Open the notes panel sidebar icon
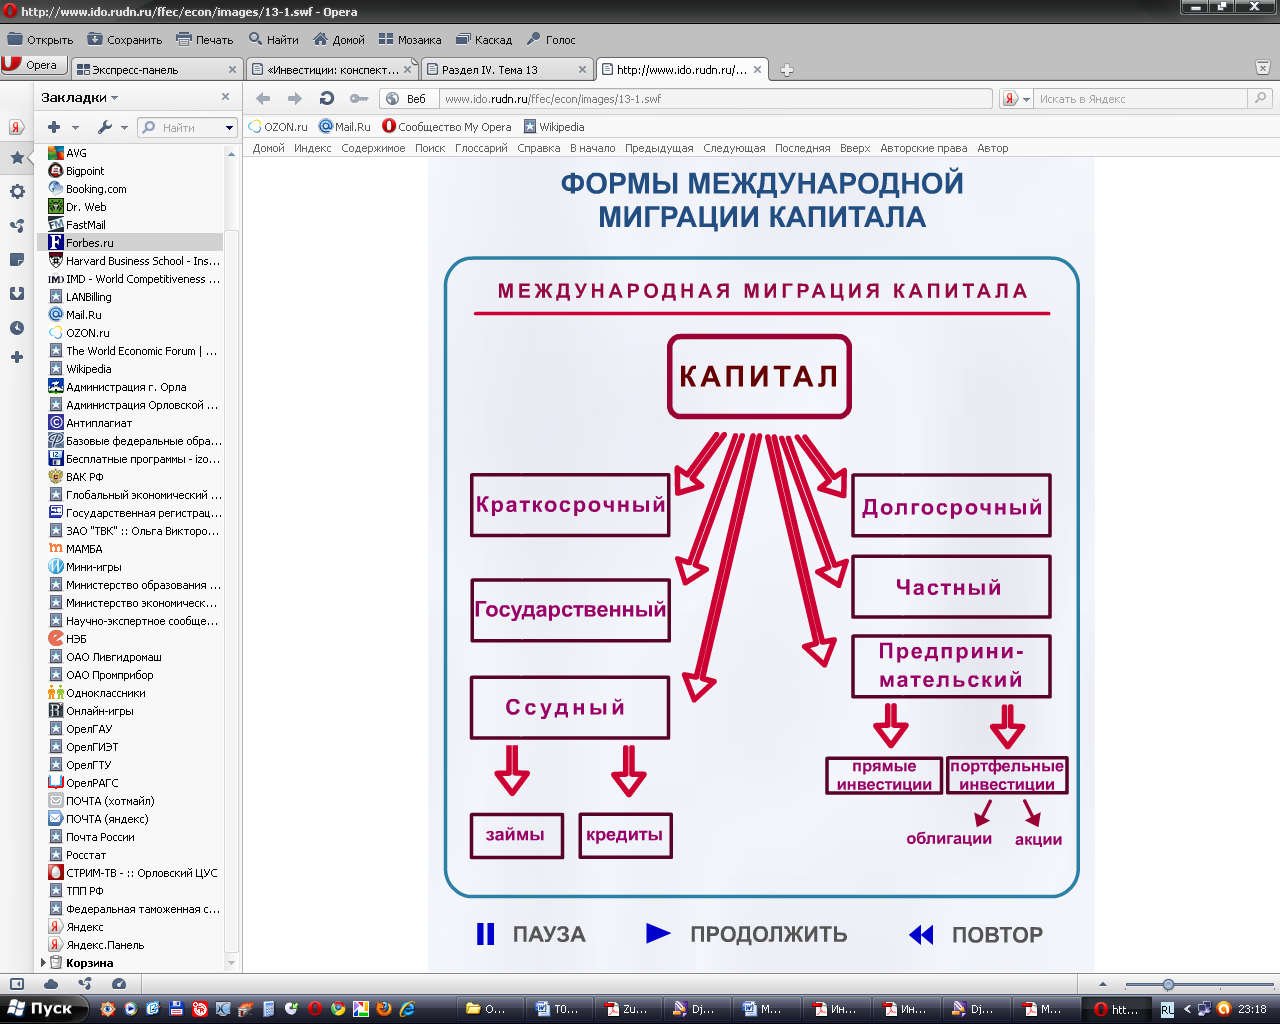This screenshot has width=1280, height=1024. pos(17,260)
